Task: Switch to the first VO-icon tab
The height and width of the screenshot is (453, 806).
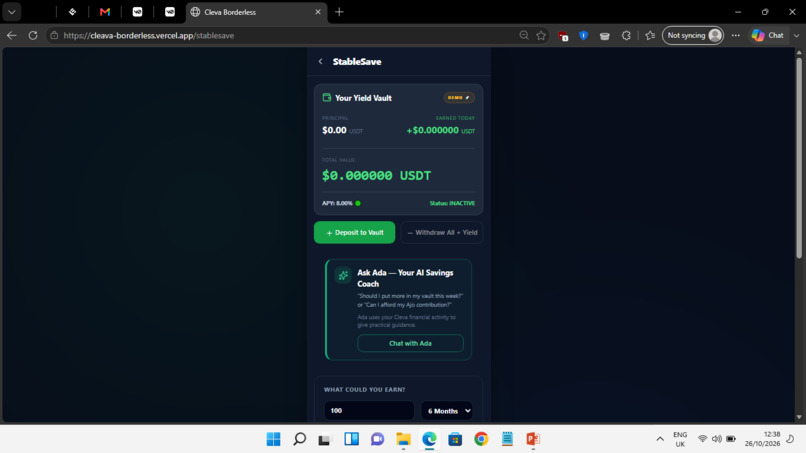Action: tap(137, 12)
